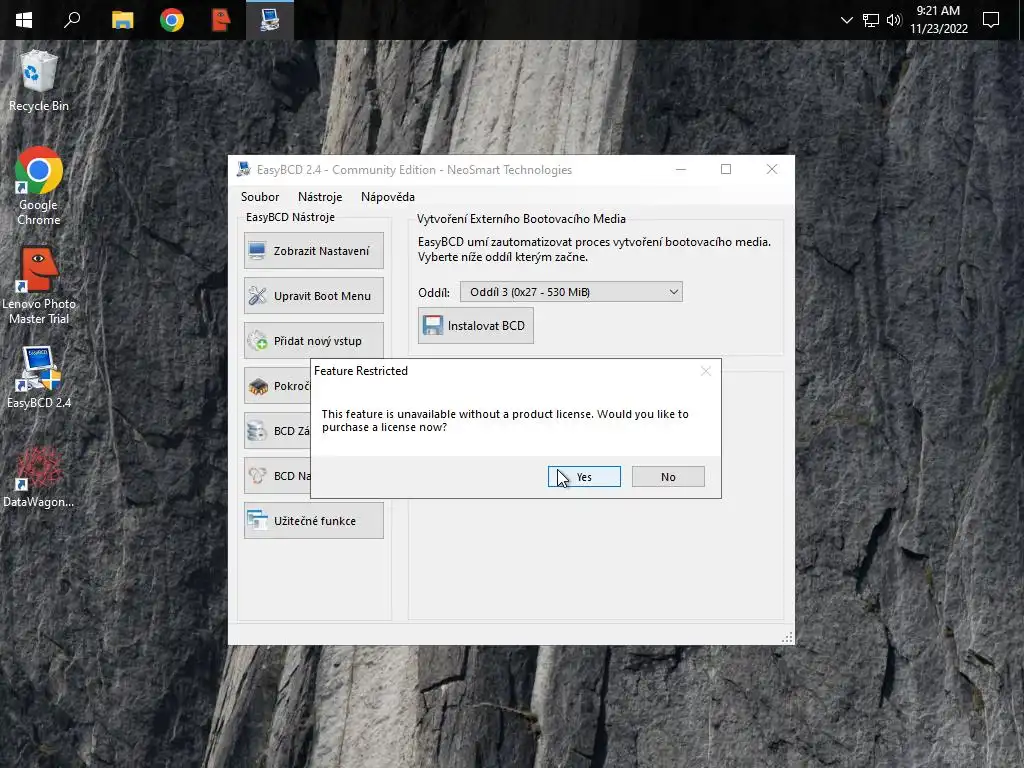Click chip icon on Pokročilé button

[x=258, y=386]
